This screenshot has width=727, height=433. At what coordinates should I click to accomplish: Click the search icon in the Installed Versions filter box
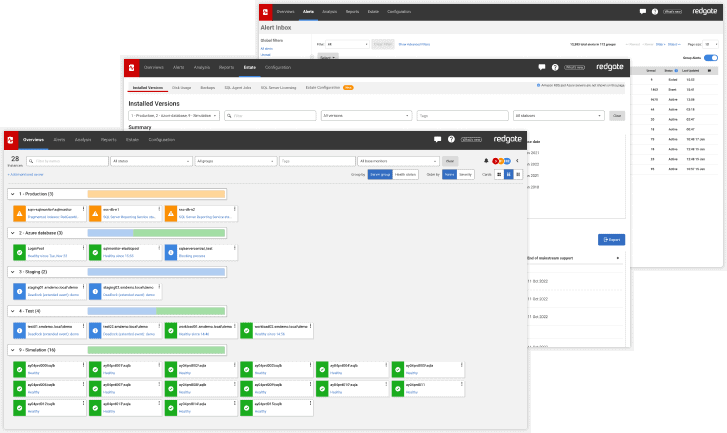229,115
